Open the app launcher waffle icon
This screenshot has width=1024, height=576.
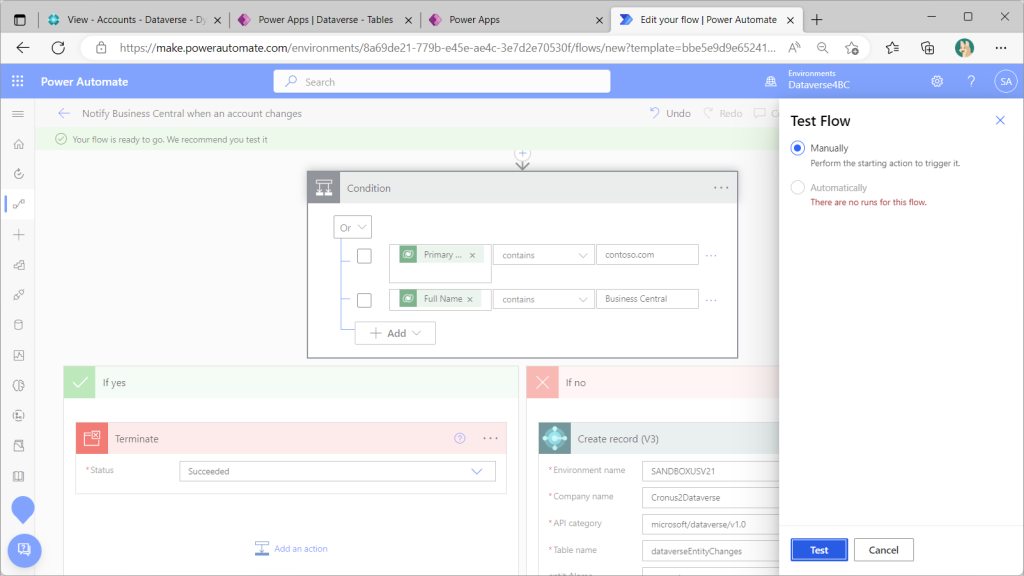(18, 81)
